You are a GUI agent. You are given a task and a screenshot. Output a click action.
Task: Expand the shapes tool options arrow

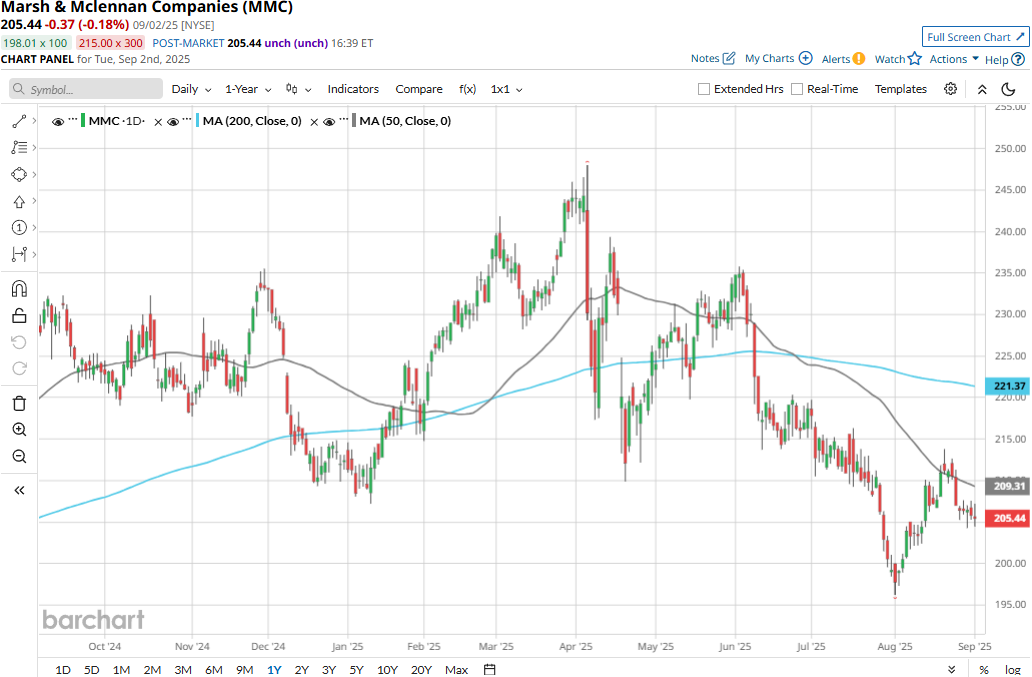click(34, 174)
